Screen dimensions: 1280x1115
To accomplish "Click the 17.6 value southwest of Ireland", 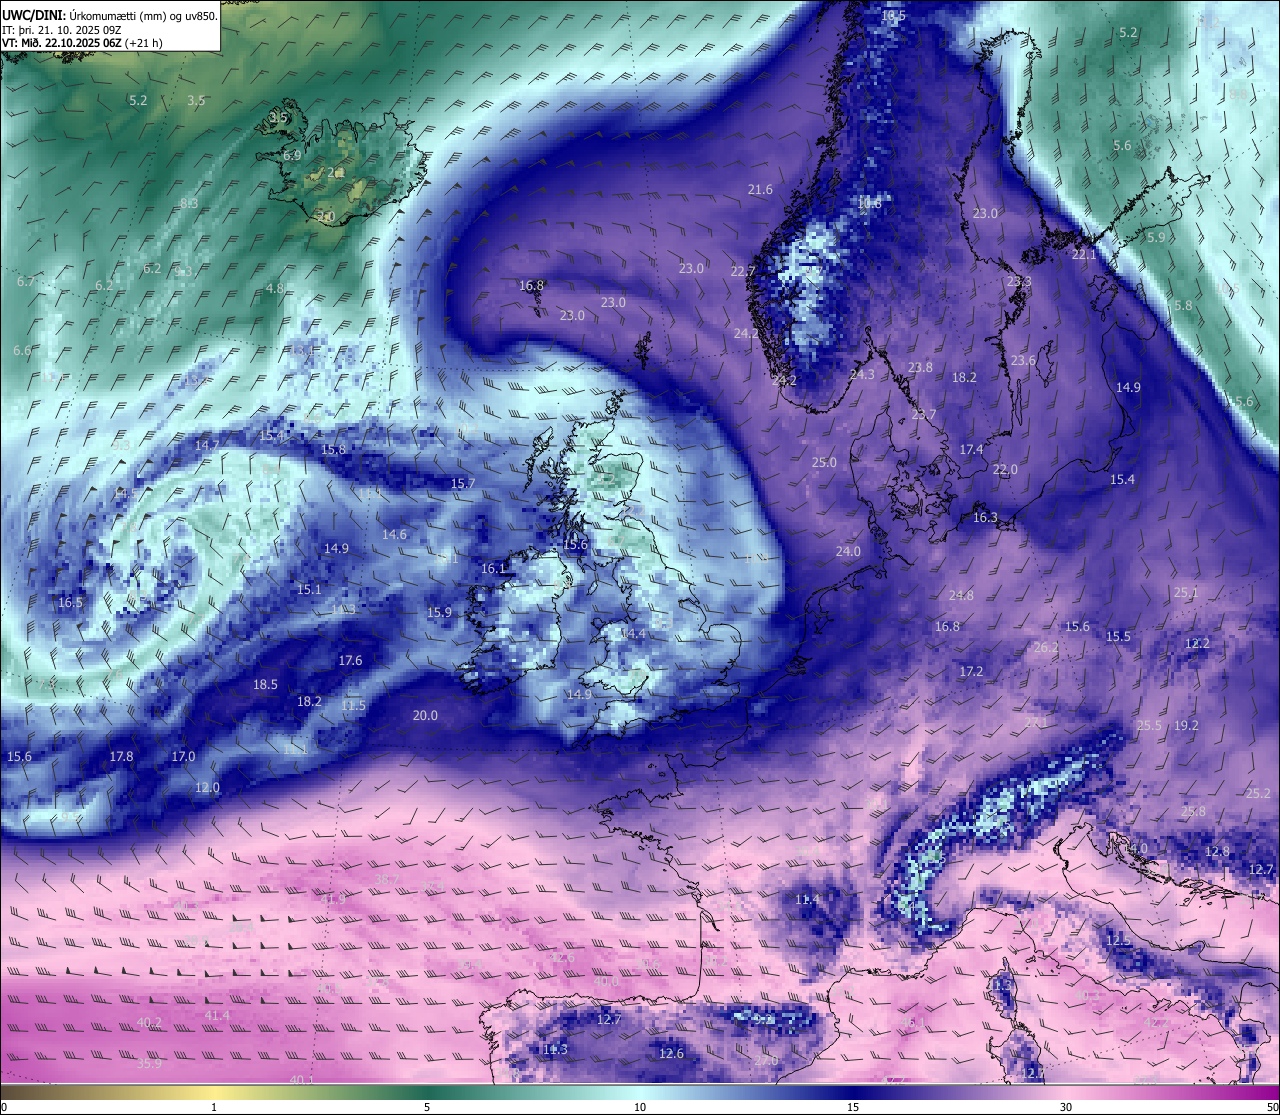I will [x=350, y=661].
